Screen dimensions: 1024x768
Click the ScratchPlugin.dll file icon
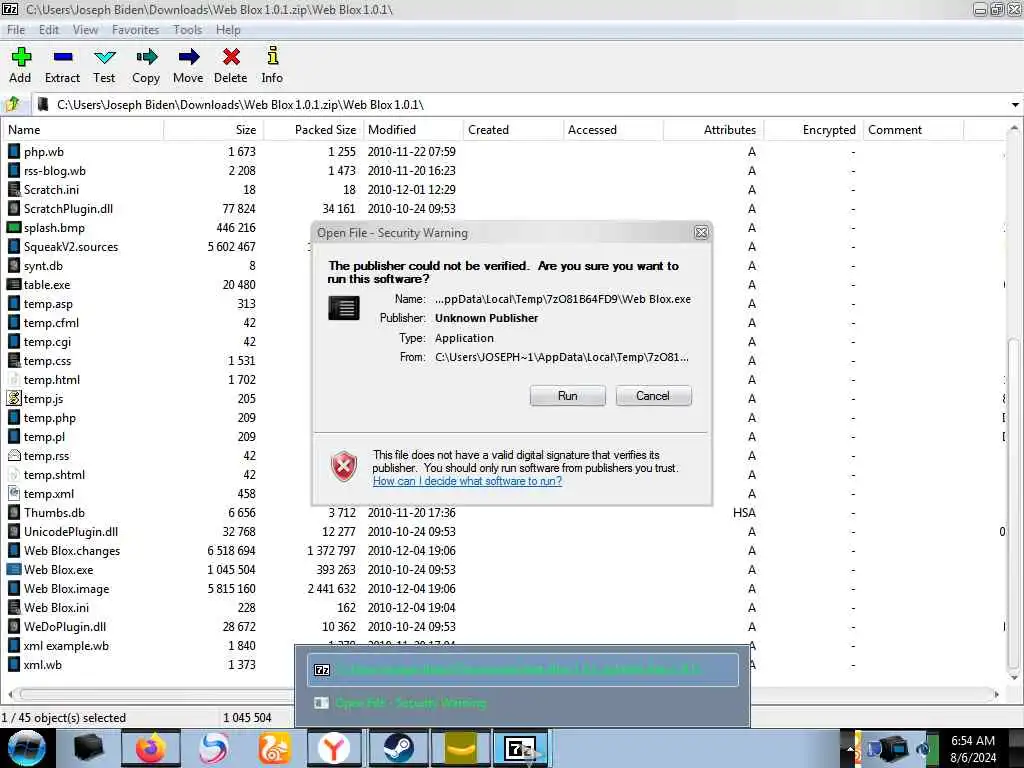[14, 208]
